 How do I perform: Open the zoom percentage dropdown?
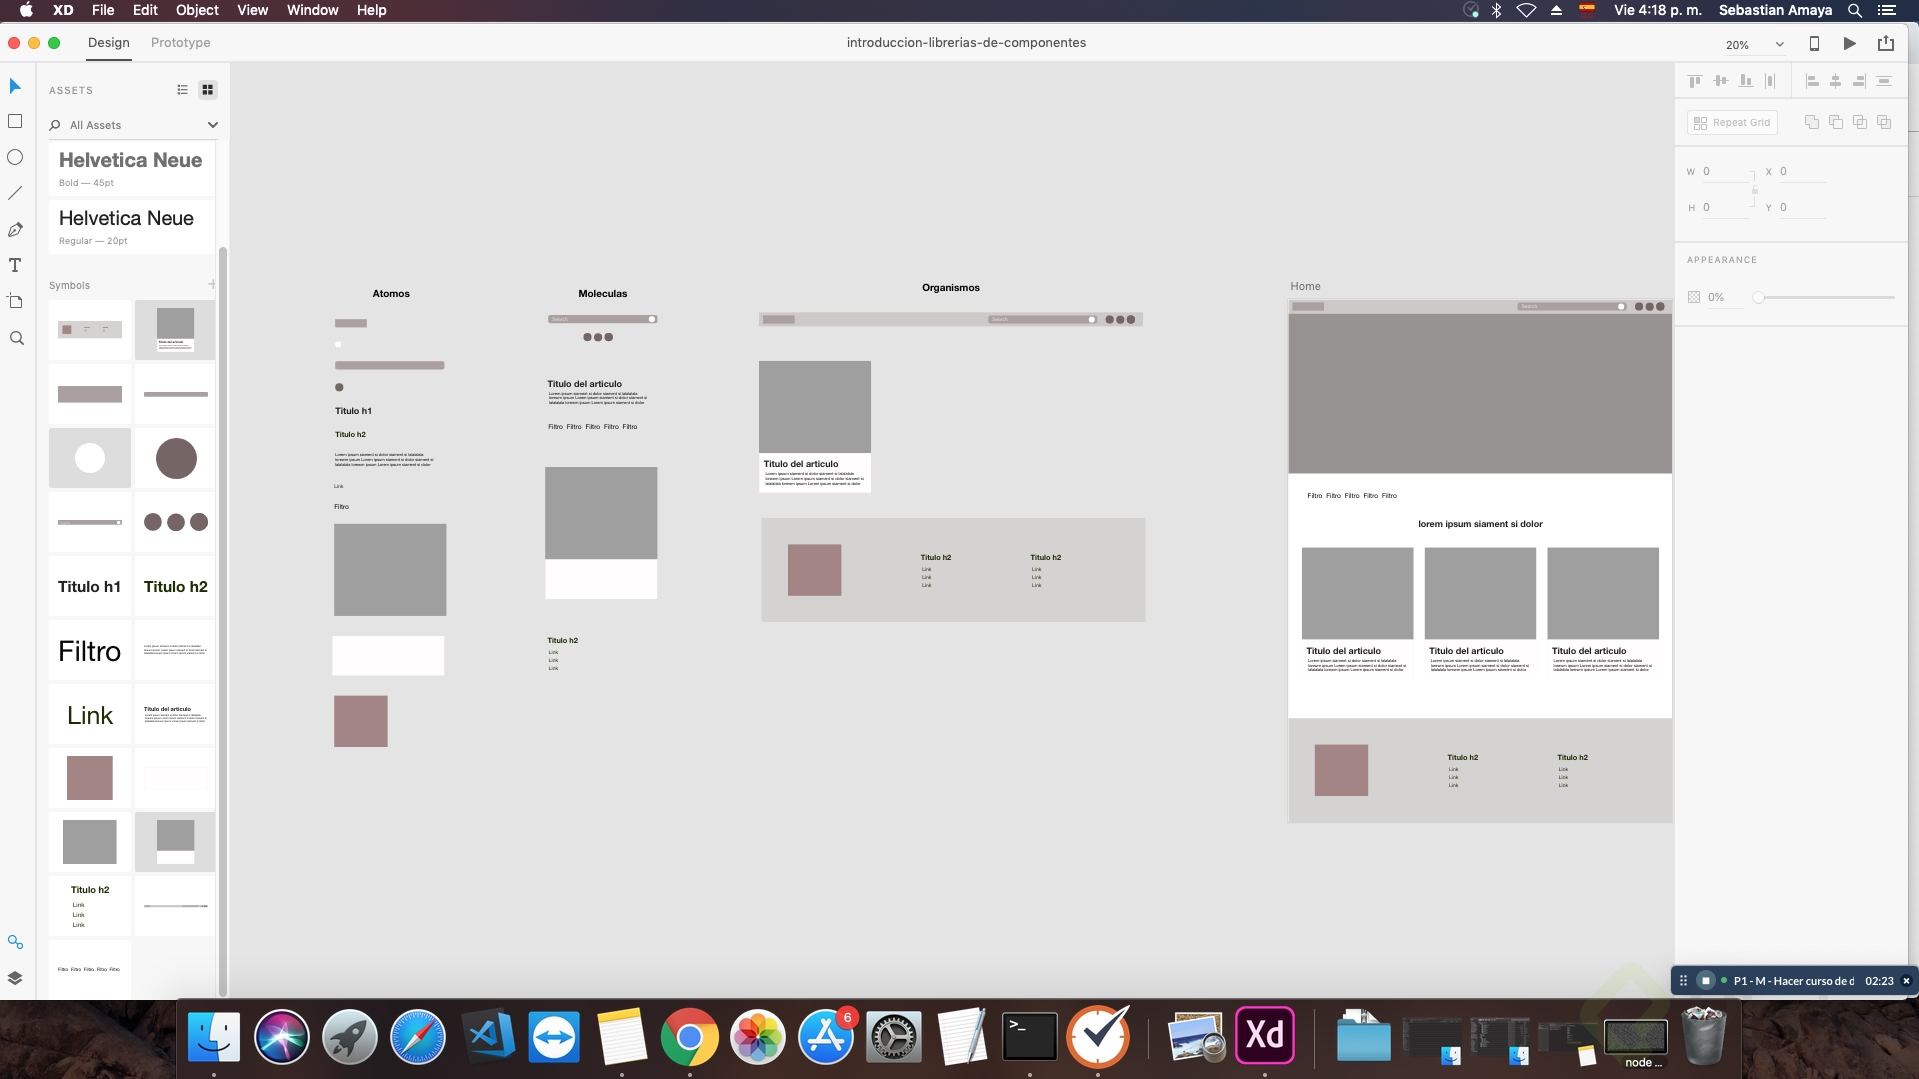click(x=1780, y=44)
